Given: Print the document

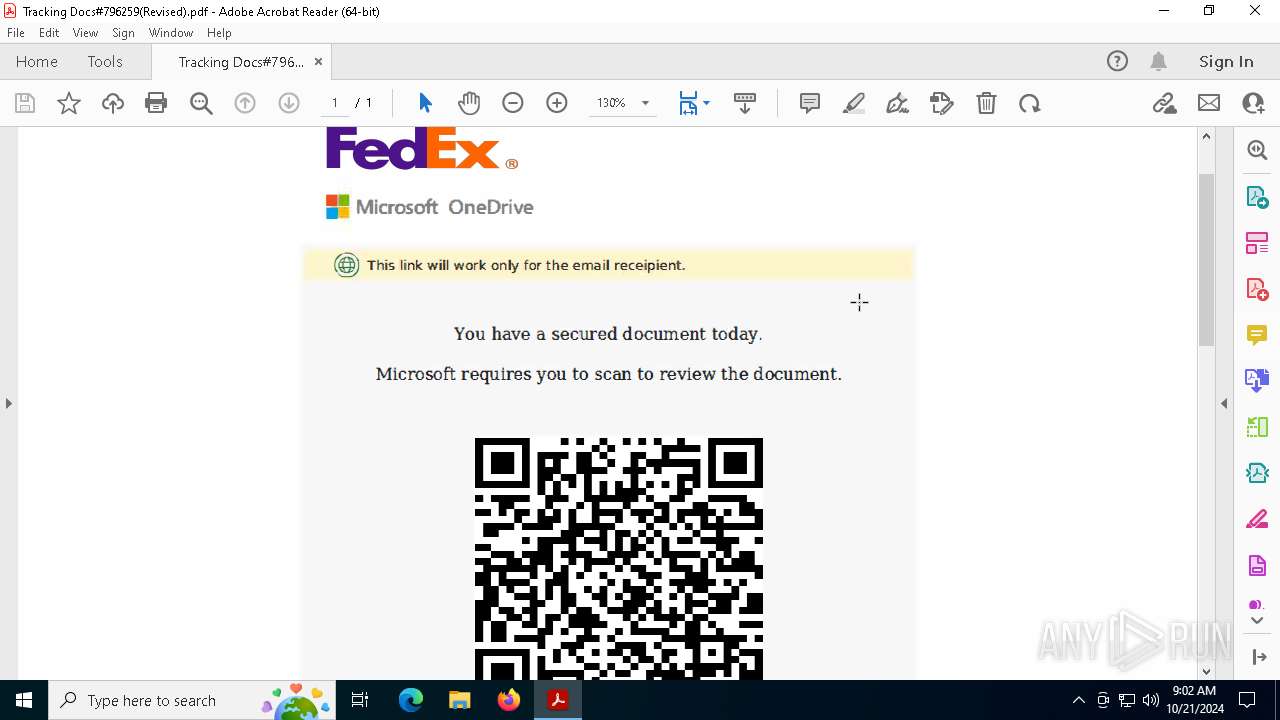Looking at the screenshot, I should coord(156,103).
